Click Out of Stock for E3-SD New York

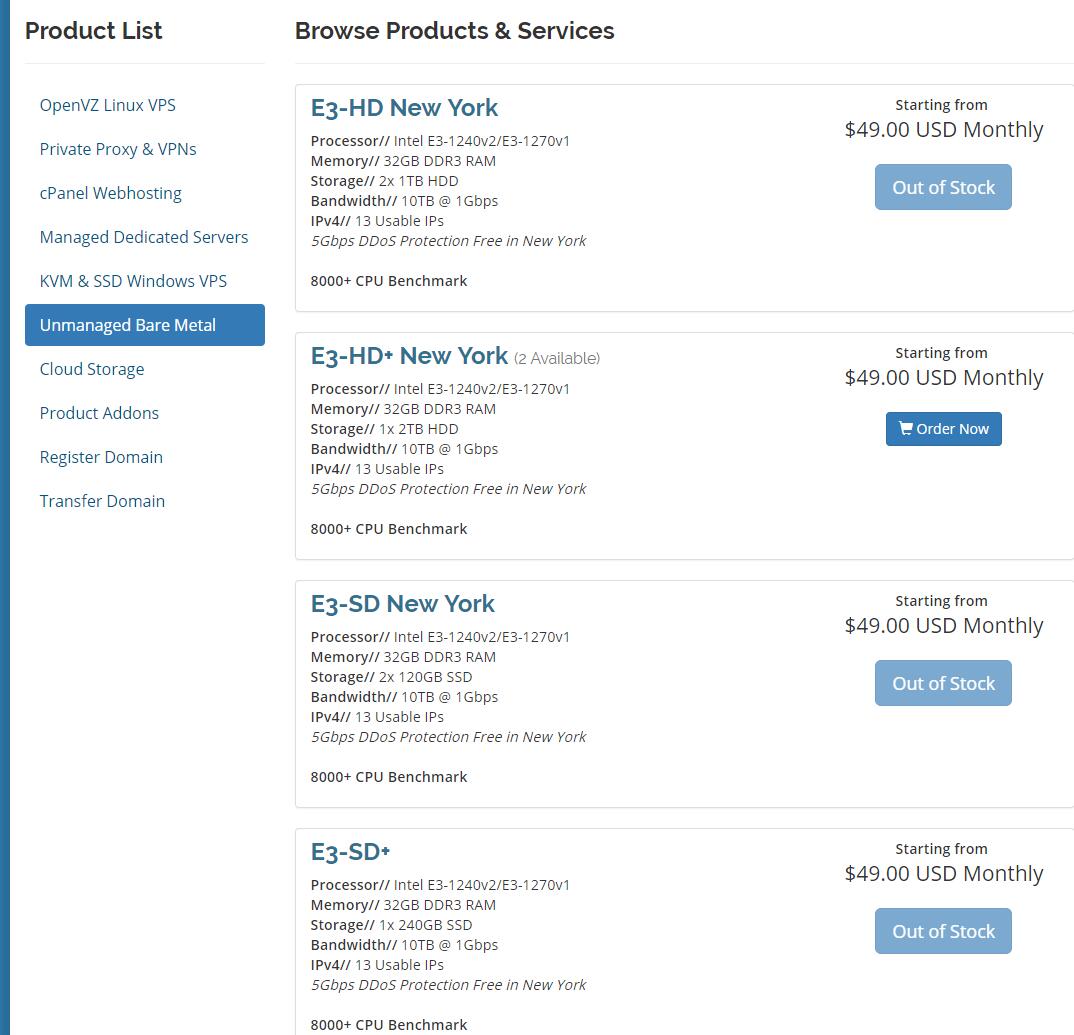coord(943,683)
